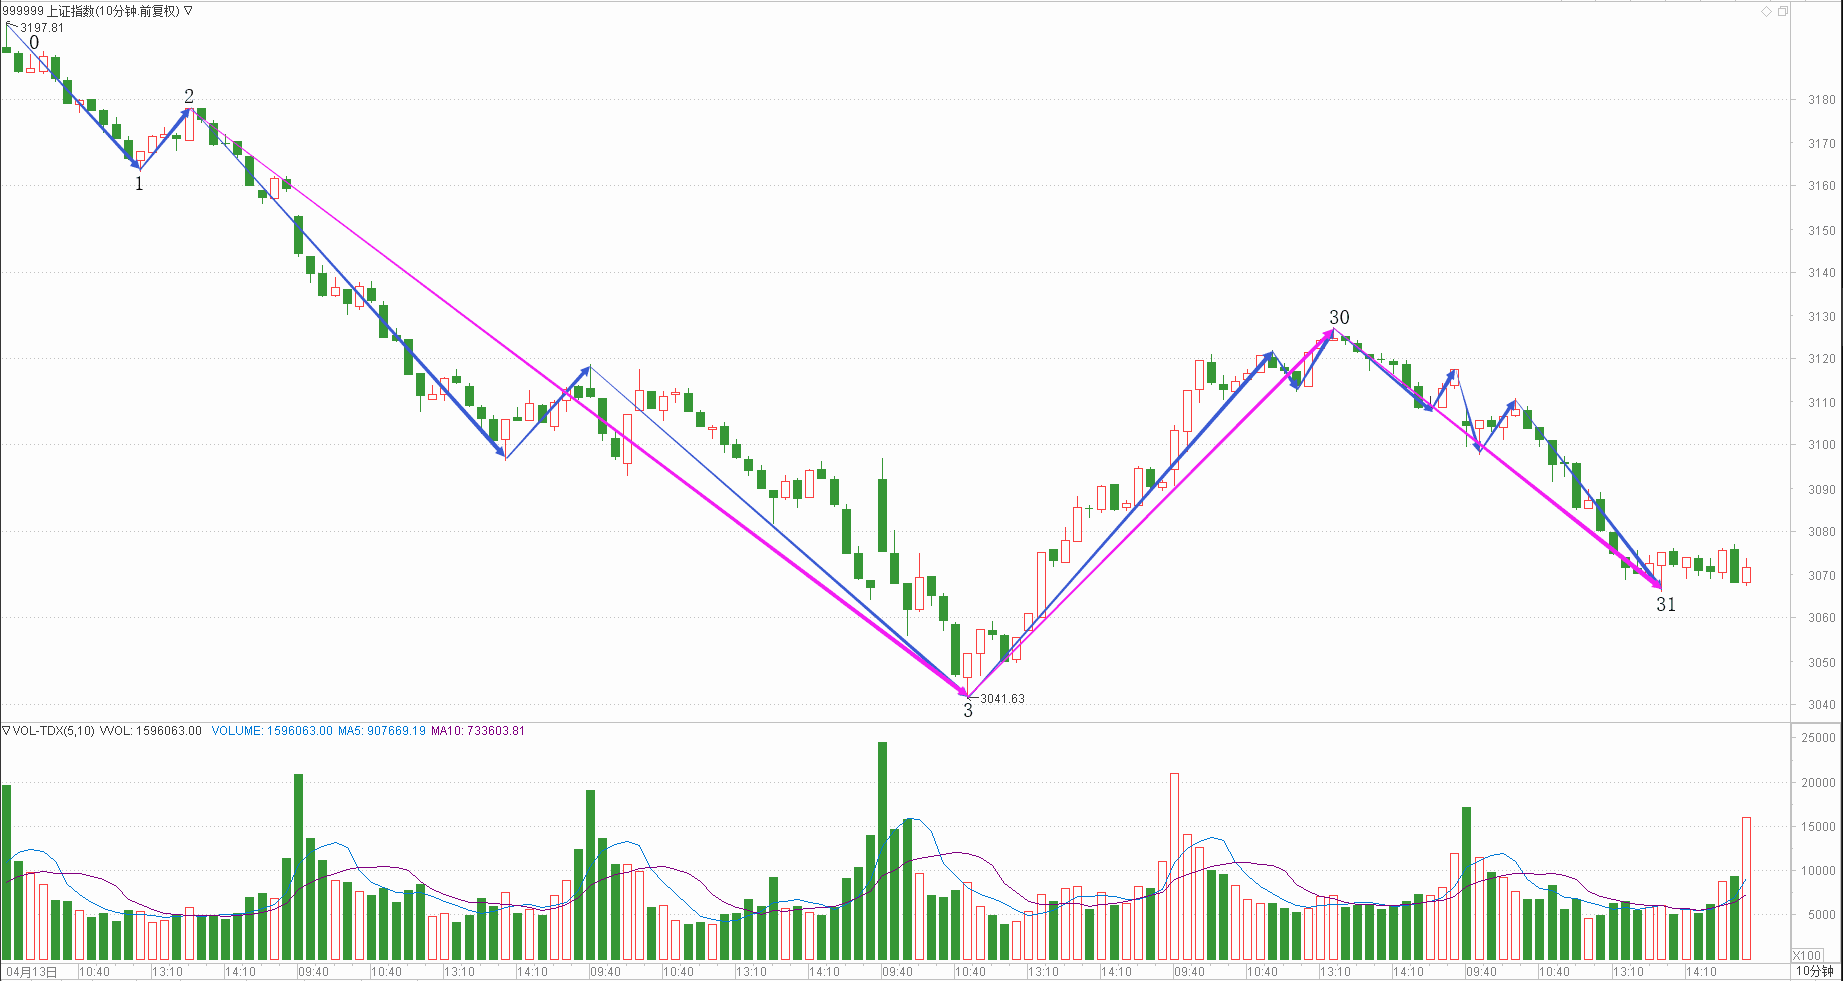Select the VOLUME: 1596063.00 legend value

[x=272, y=731]
